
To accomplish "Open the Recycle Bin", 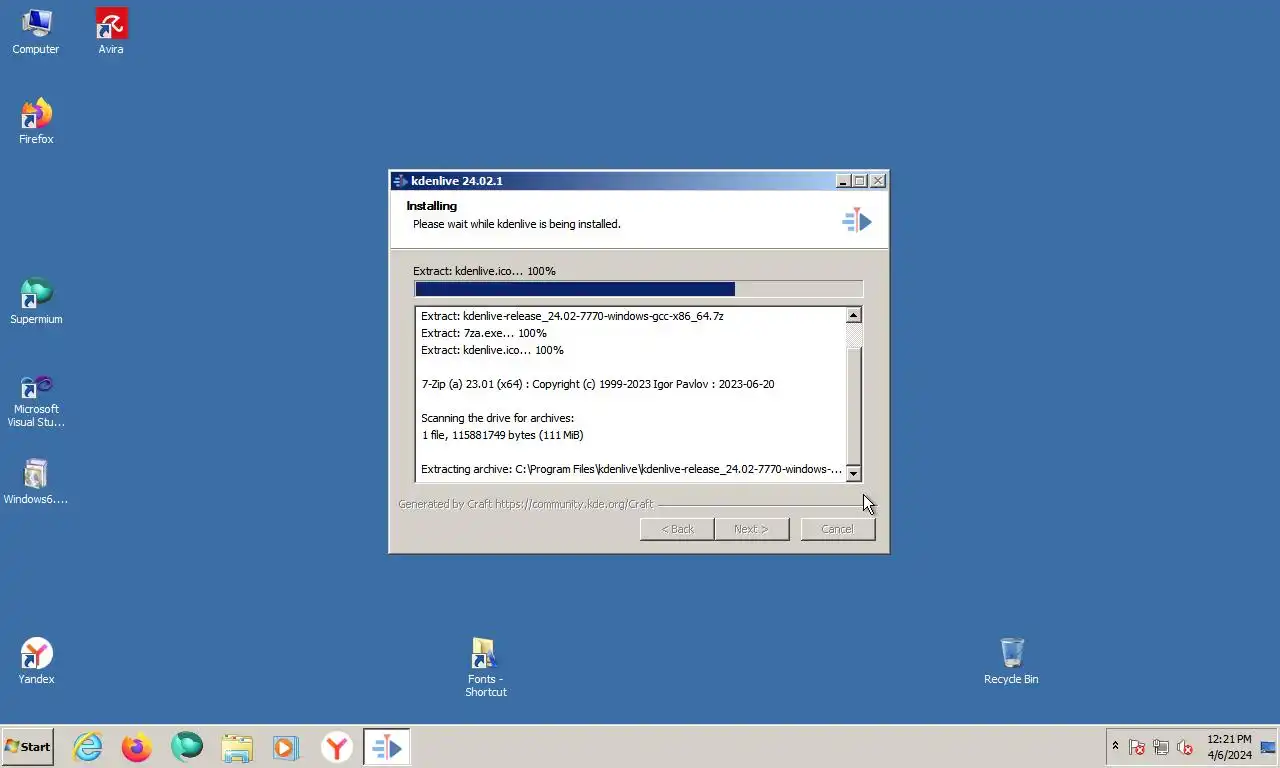I will [x=1011, y=662].
